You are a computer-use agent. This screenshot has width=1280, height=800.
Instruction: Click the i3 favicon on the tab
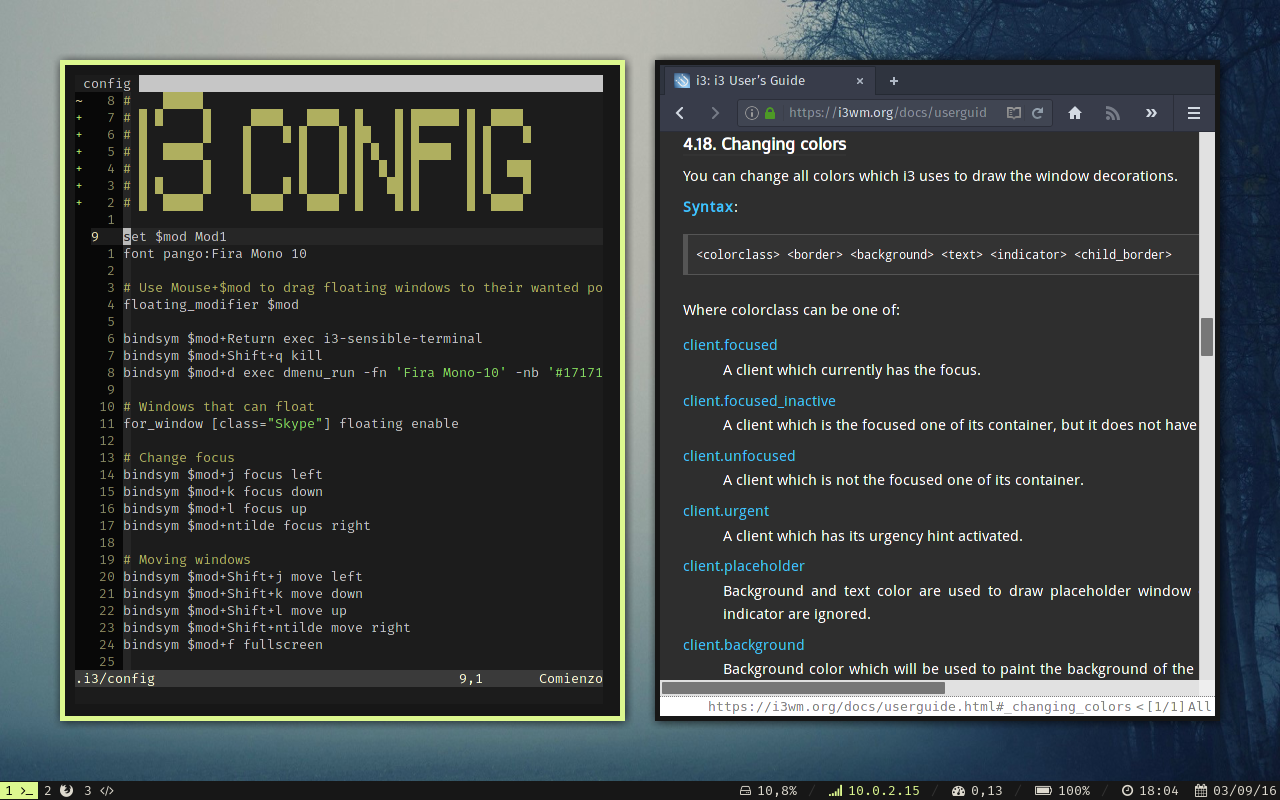[682, 81]
